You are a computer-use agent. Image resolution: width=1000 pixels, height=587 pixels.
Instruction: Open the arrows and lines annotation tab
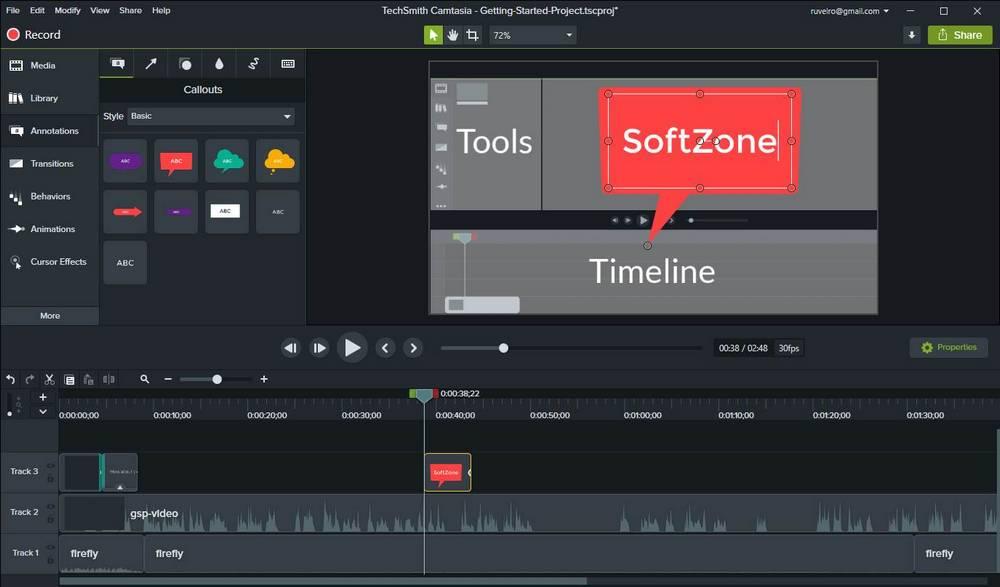click(151, 64)
